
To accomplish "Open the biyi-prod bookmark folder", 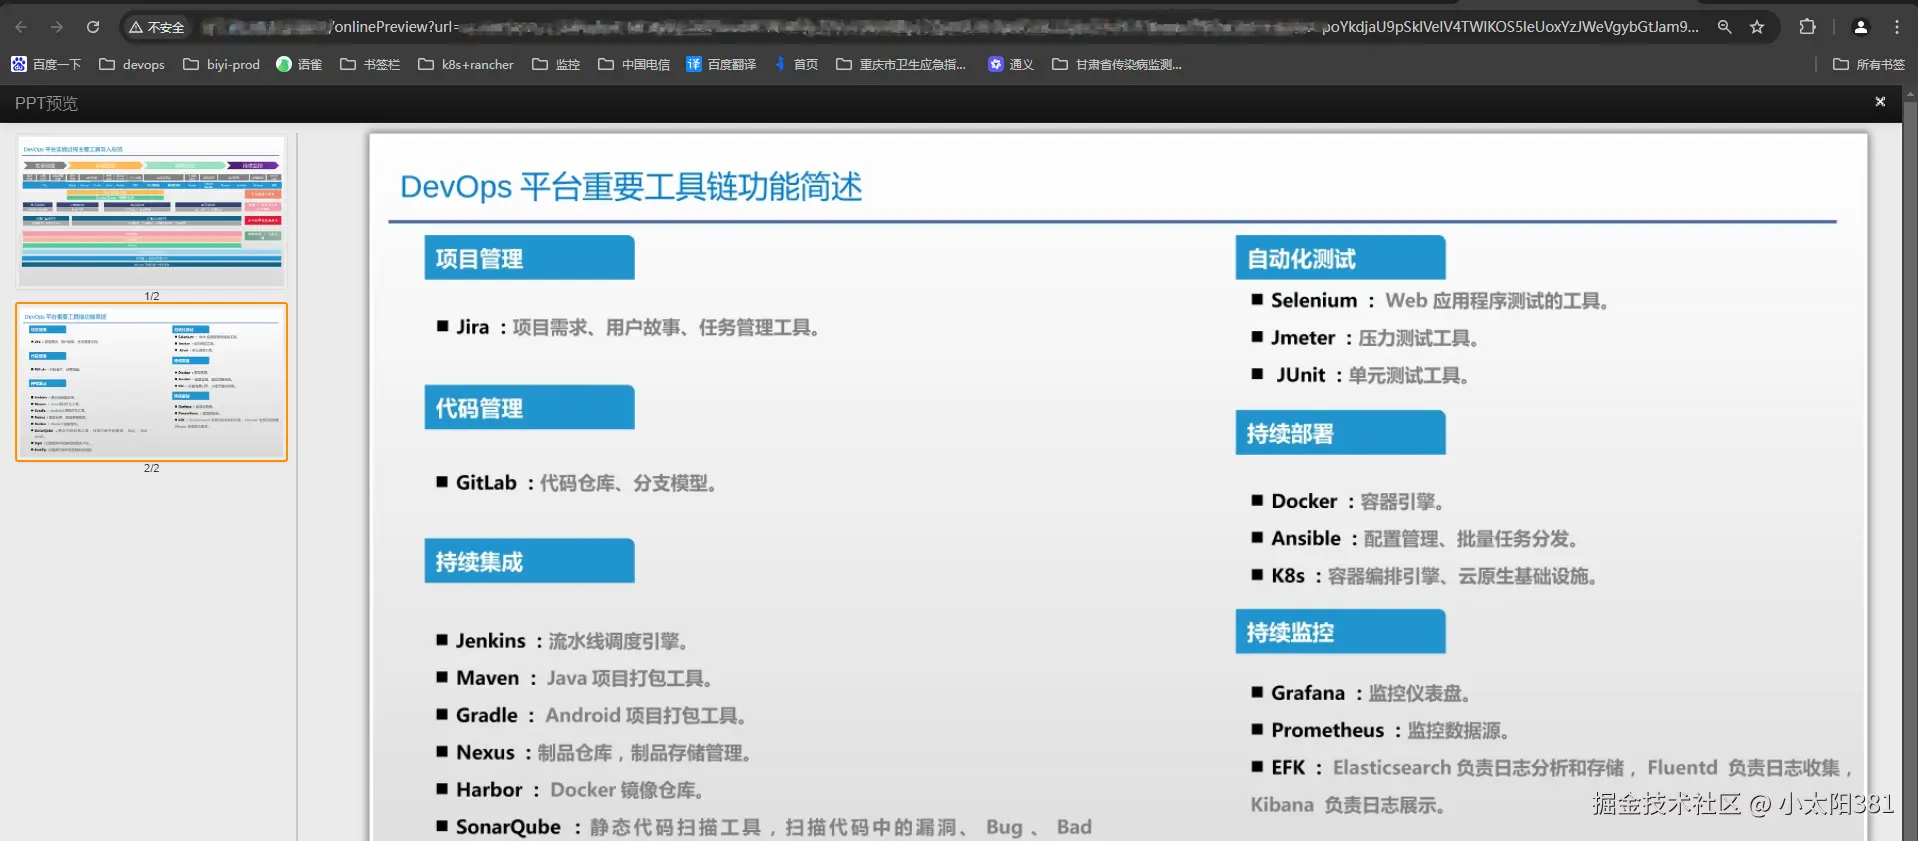I will (221, 64).
